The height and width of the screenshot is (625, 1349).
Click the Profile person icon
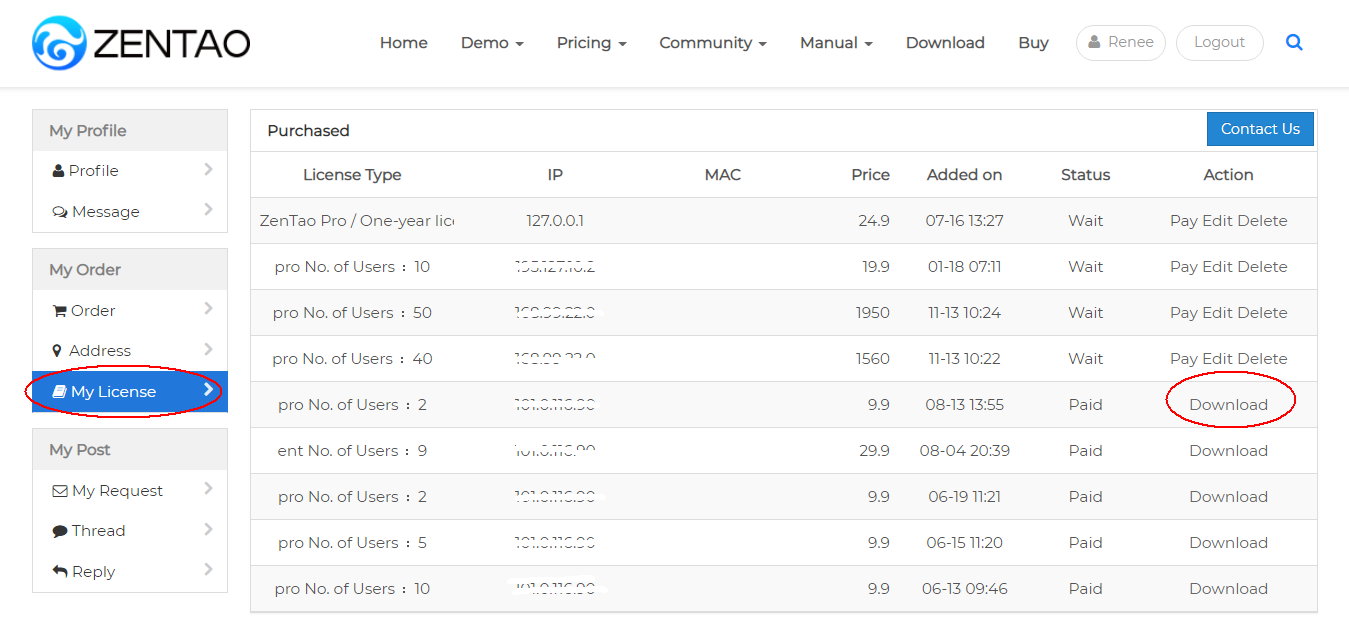pos(58,171)
